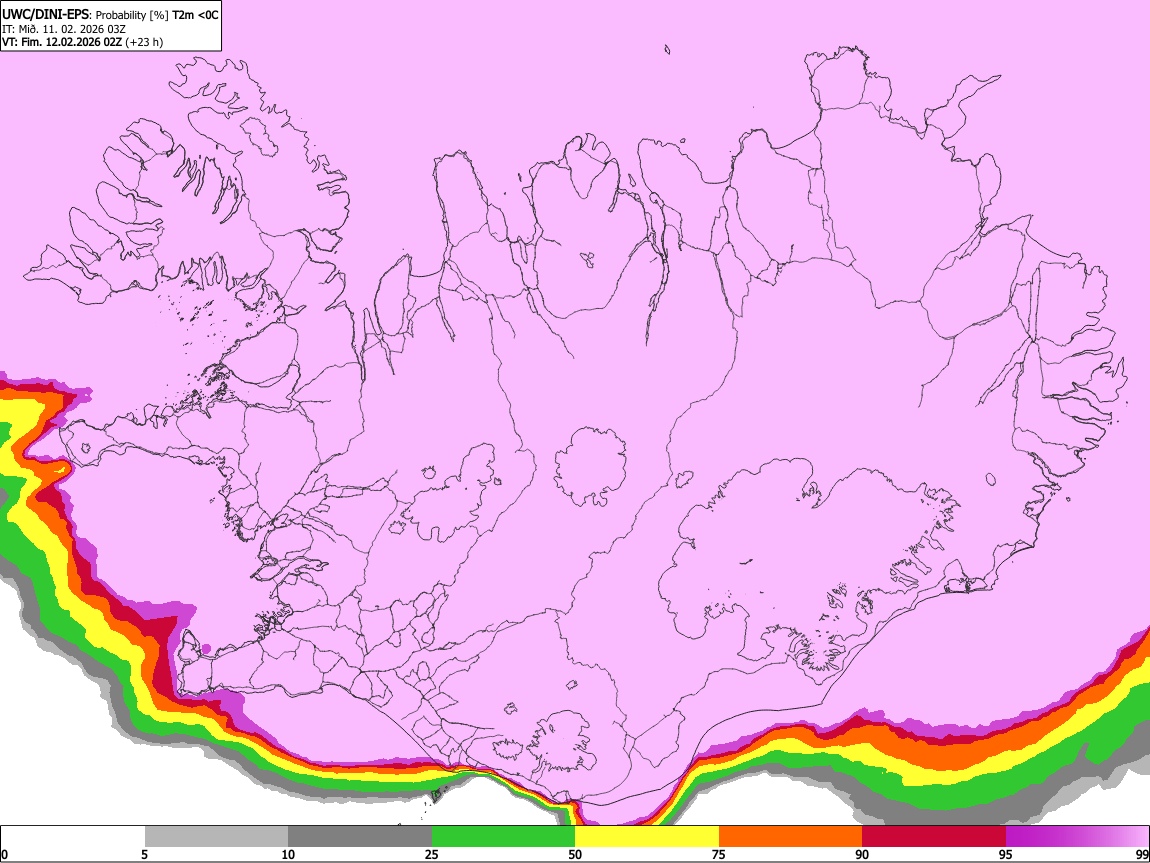Viewport: 1150px width, 863px height.
Task: Click the '(+23 h)' forecast lead text
Action: point(144,42)
